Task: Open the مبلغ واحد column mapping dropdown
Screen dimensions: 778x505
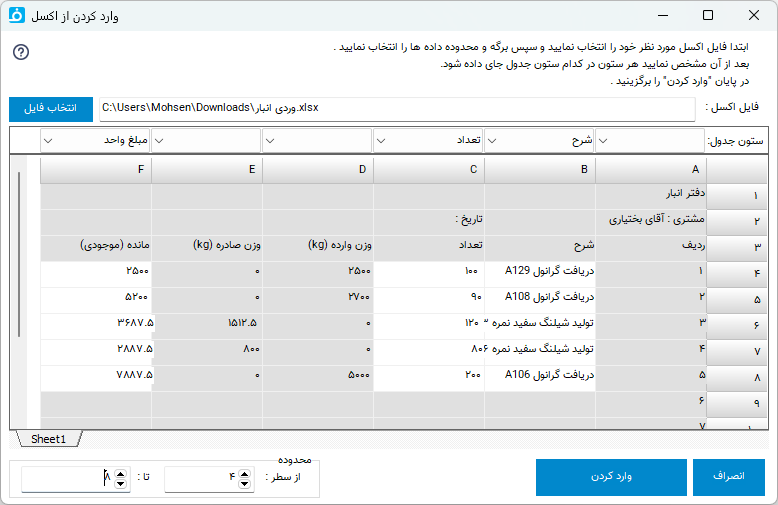Action: click(x=95, y=141)
